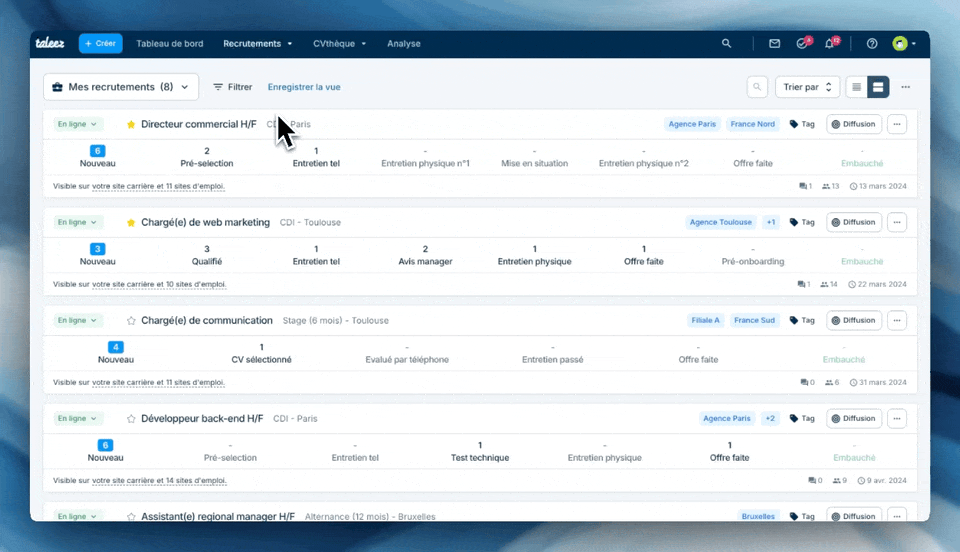The image size is (960, 552).
Task: Open comments icon on Directeur commercial row
Action: 805,186
